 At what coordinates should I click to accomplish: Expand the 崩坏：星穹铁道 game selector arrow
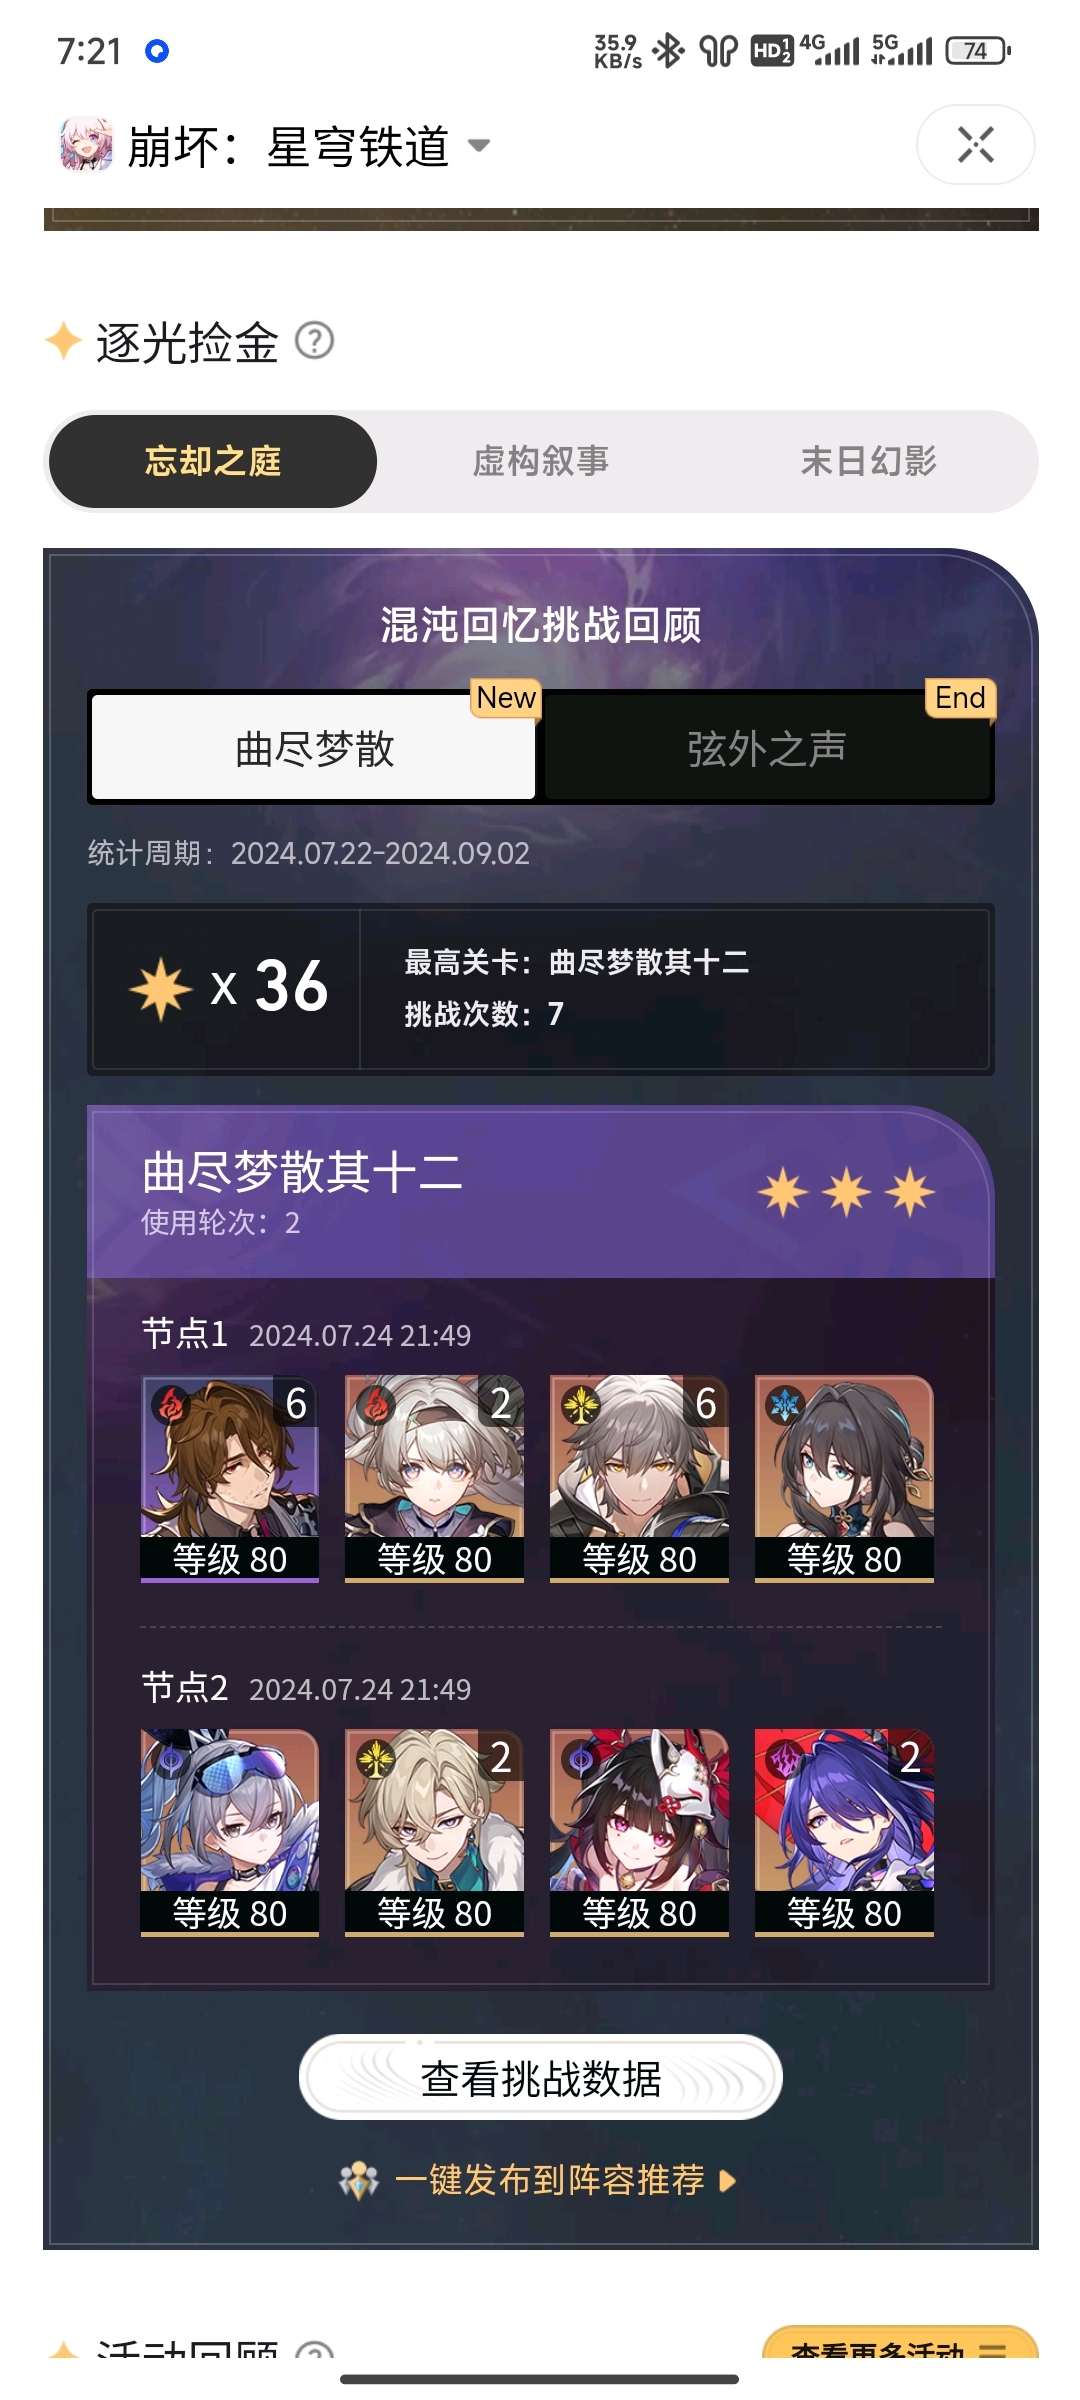[x=479, y=146]
